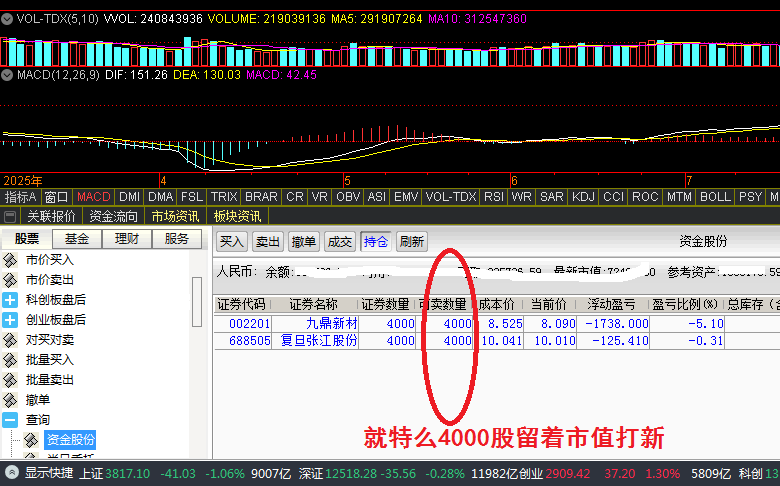The height and width of the screenshot is (486, 780).
Task: Open the 指标A button
Action: 20,197
